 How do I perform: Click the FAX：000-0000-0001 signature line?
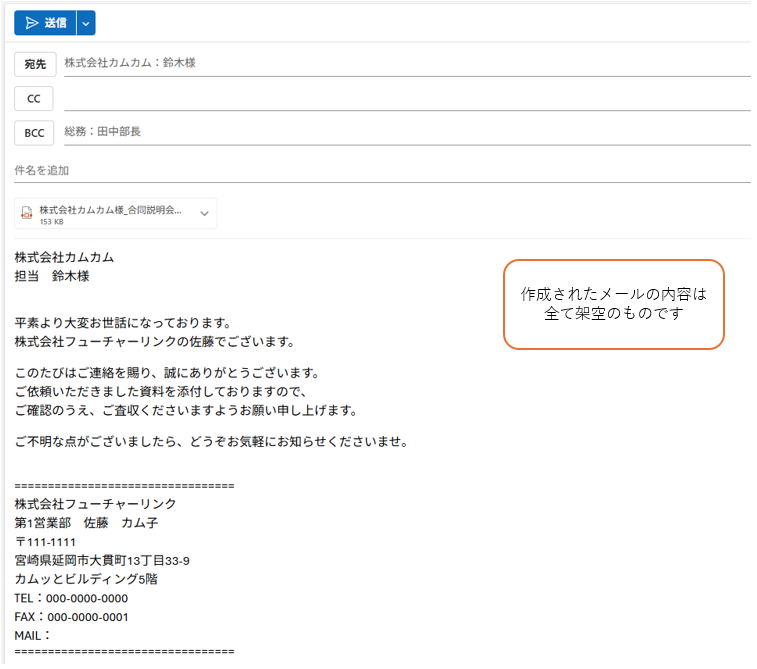tap(71, 617)
